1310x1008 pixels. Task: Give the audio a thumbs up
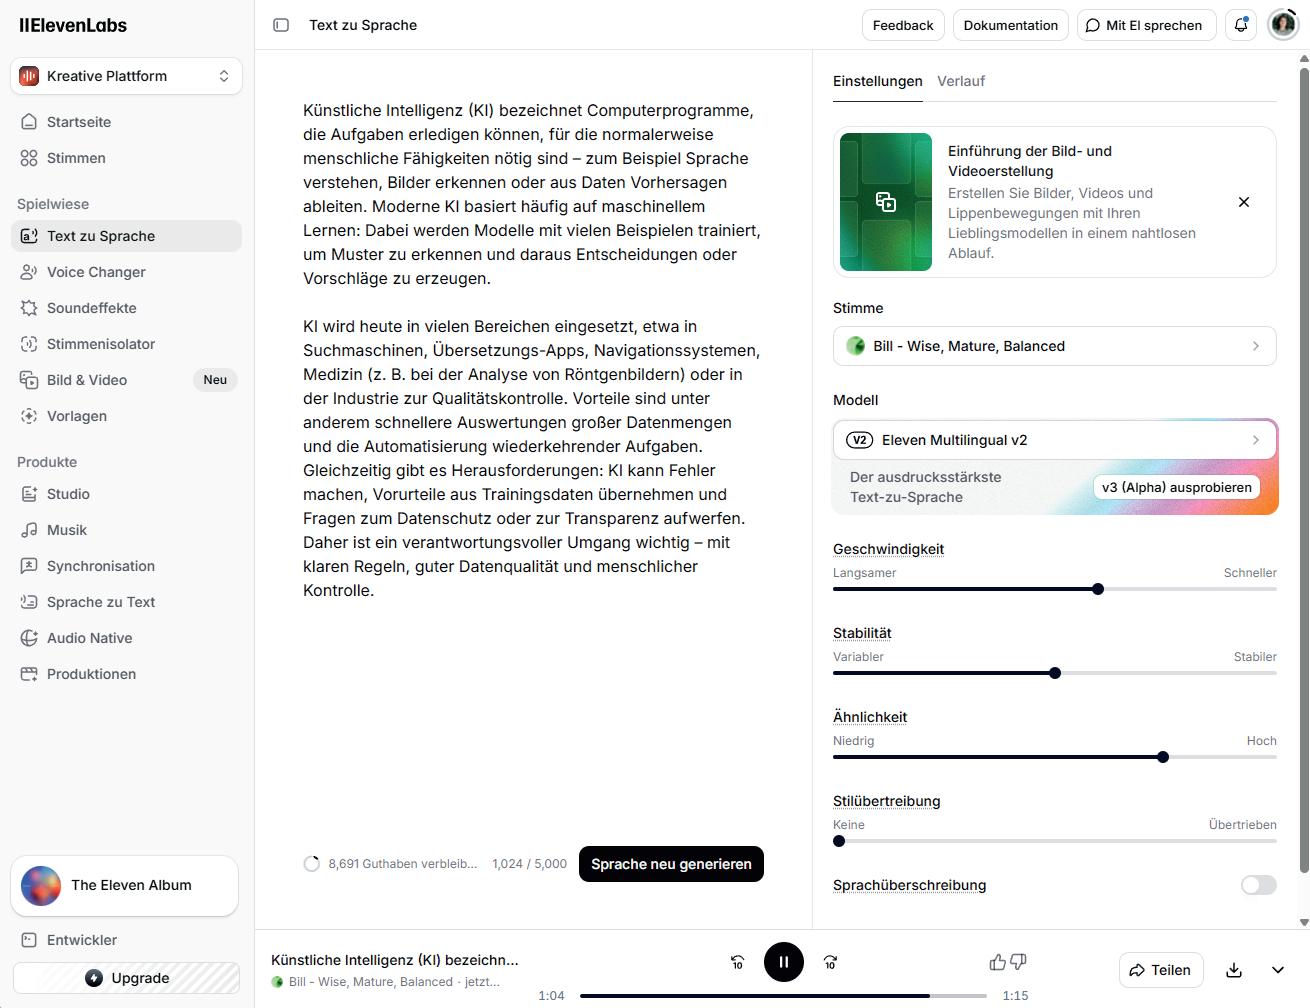point(997,962)
